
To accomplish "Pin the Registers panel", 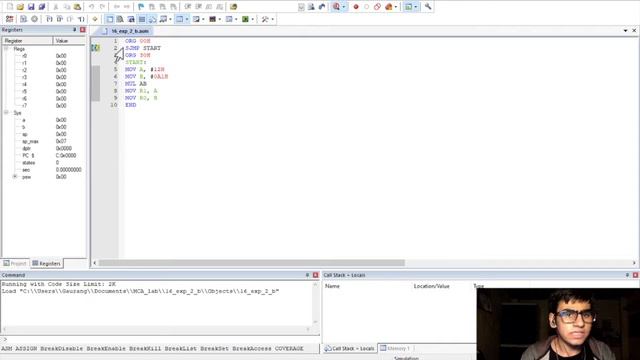I will (x=74, y=30).
